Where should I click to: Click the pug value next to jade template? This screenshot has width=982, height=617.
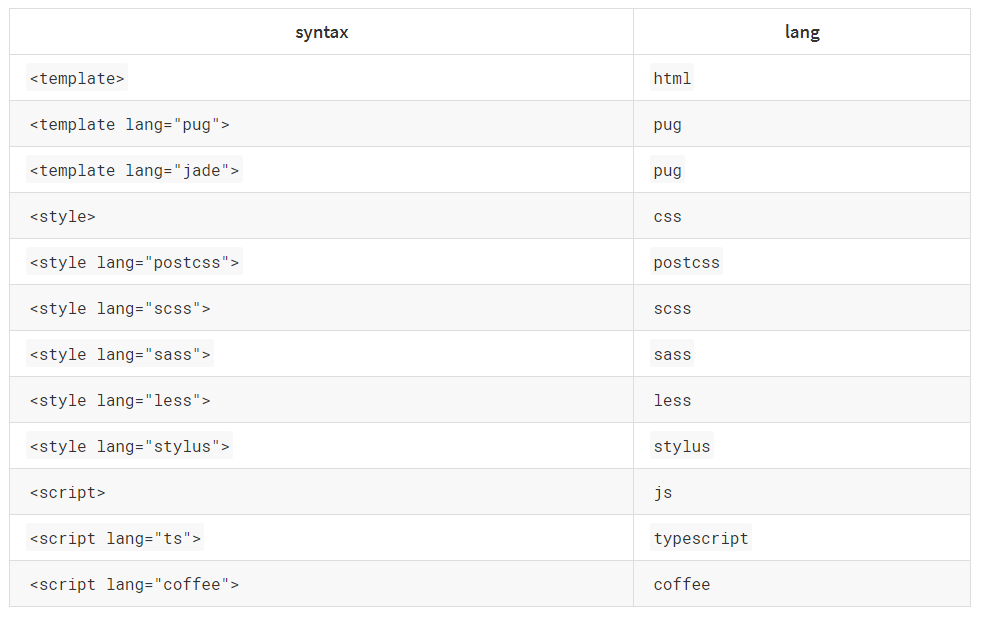coord(666,170)
